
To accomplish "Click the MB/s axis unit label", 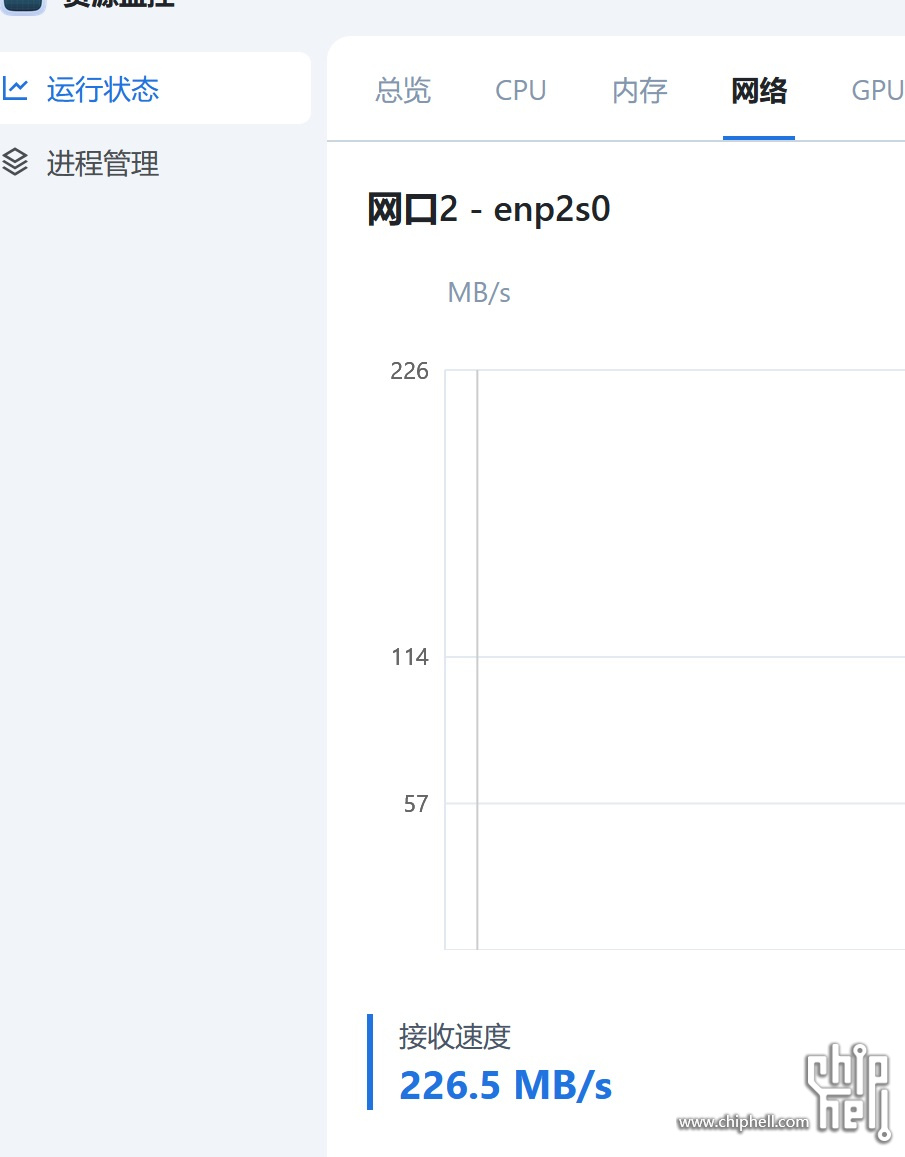I will 479,293.
